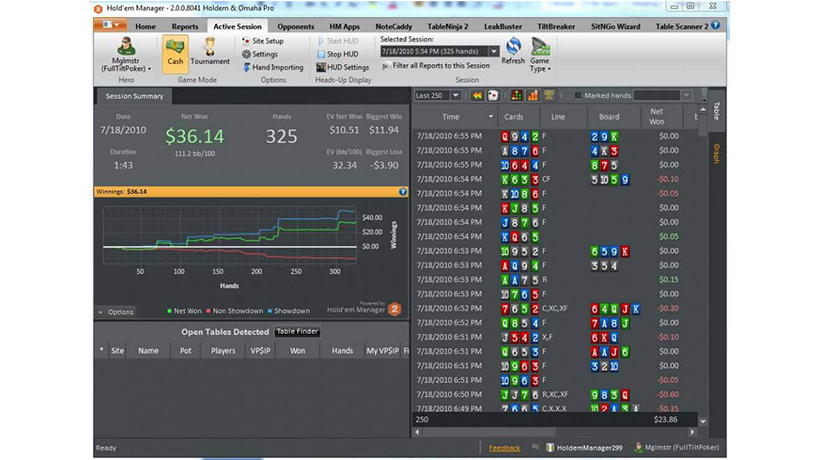Click Mglmstr player status icon
The width and height of the screenshot is (820, 460).
coord(638,447)
